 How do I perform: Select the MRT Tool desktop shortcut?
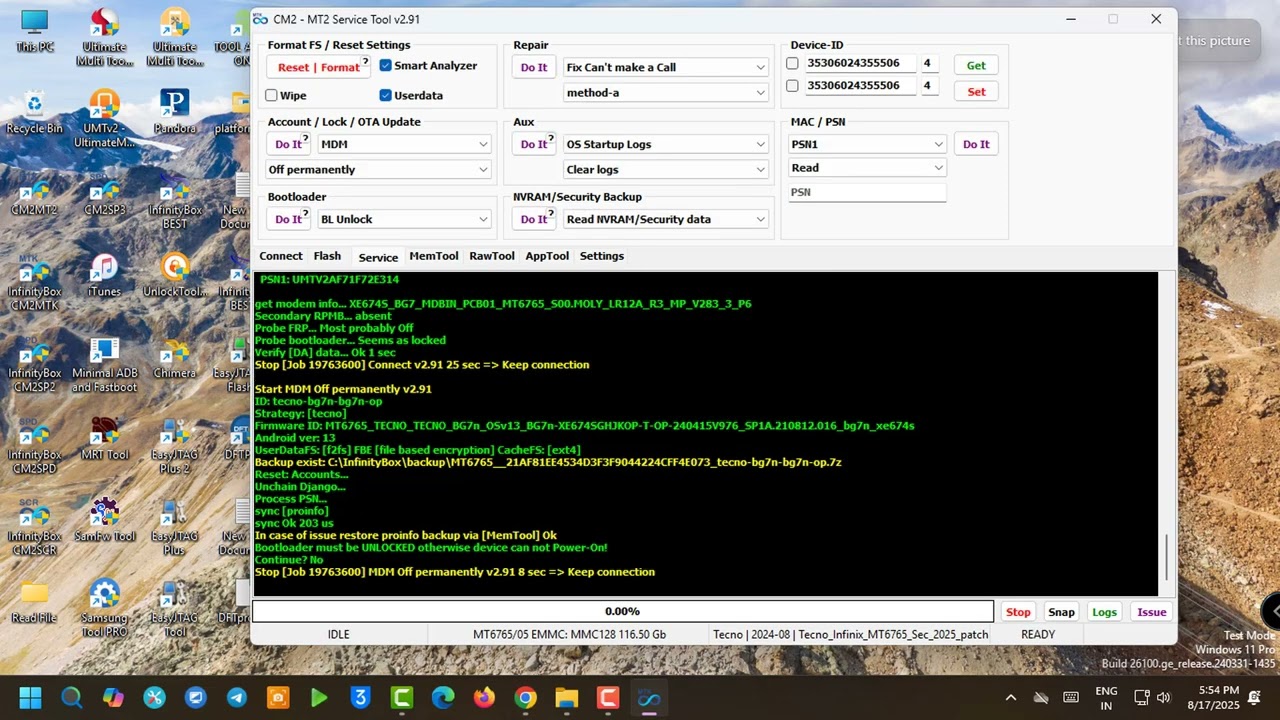click(x=104, y=438)
